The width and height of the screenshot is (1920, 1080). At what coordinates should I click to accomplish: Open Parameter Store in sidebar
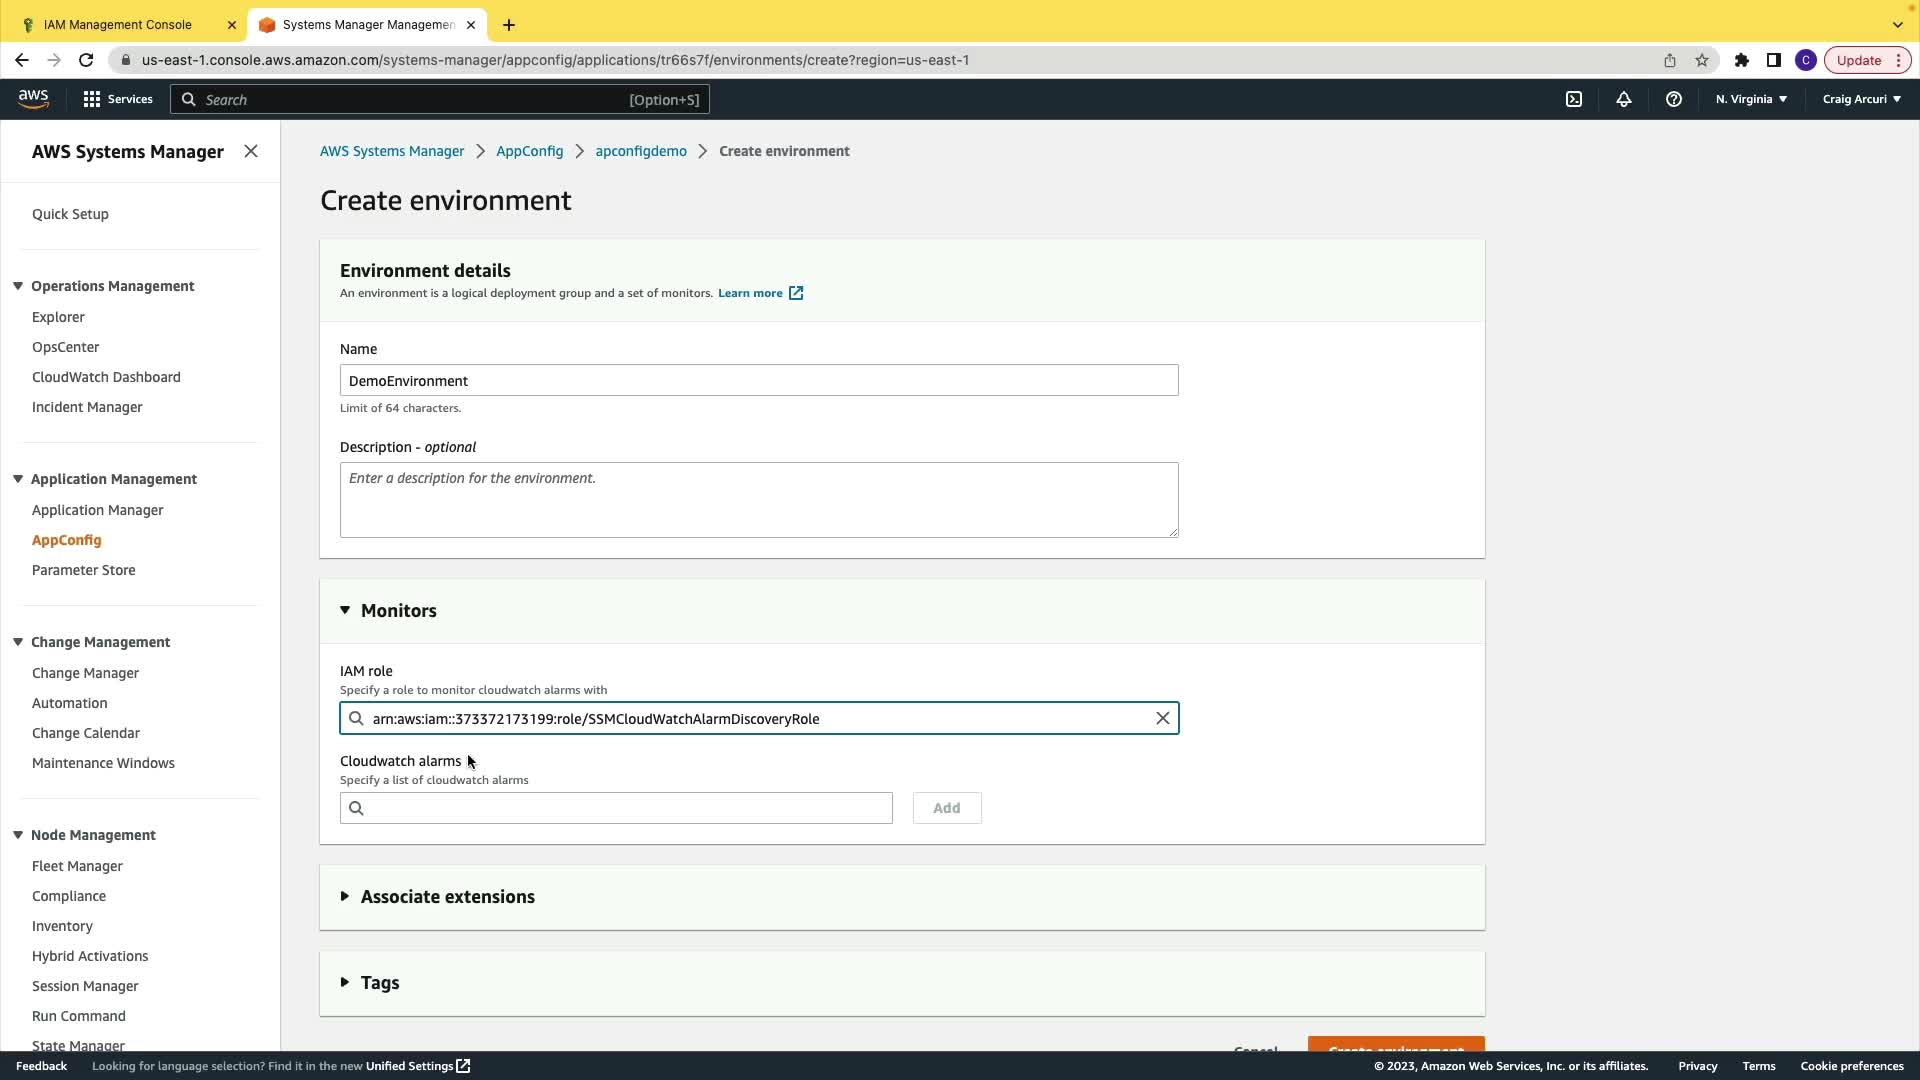83,570
